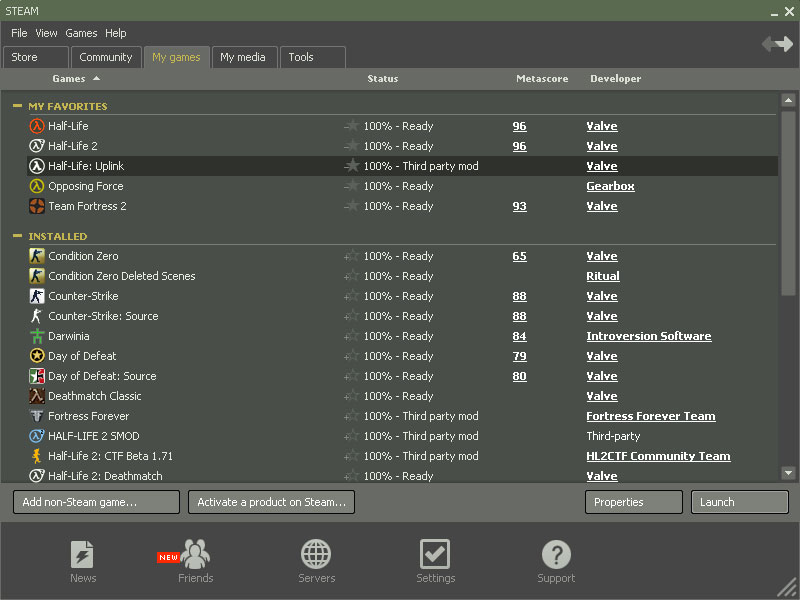
Task: Sort by the Developer column header
Action: [x=615, y=79]
